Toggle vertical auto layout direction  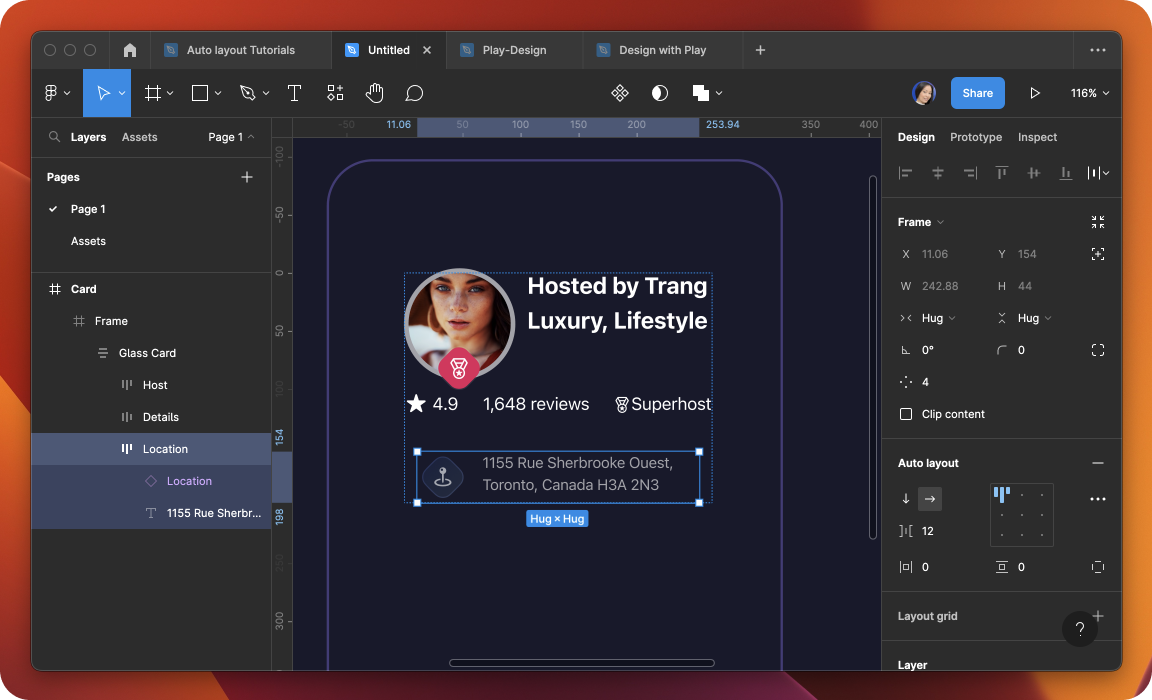tap(906, 499)
